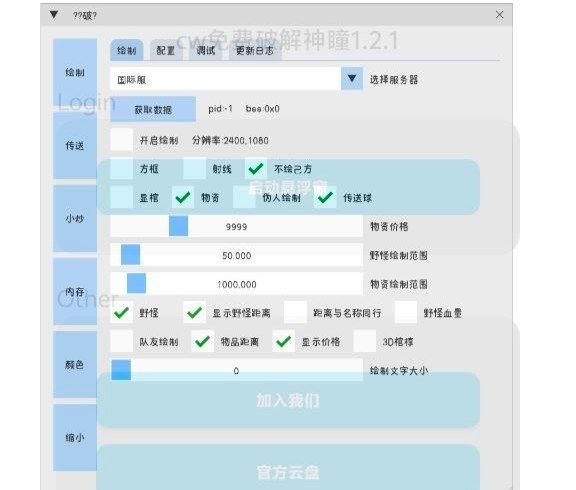Enable the 开启绘制 checkbox
The image size is (576, 490).
(122, 140)
